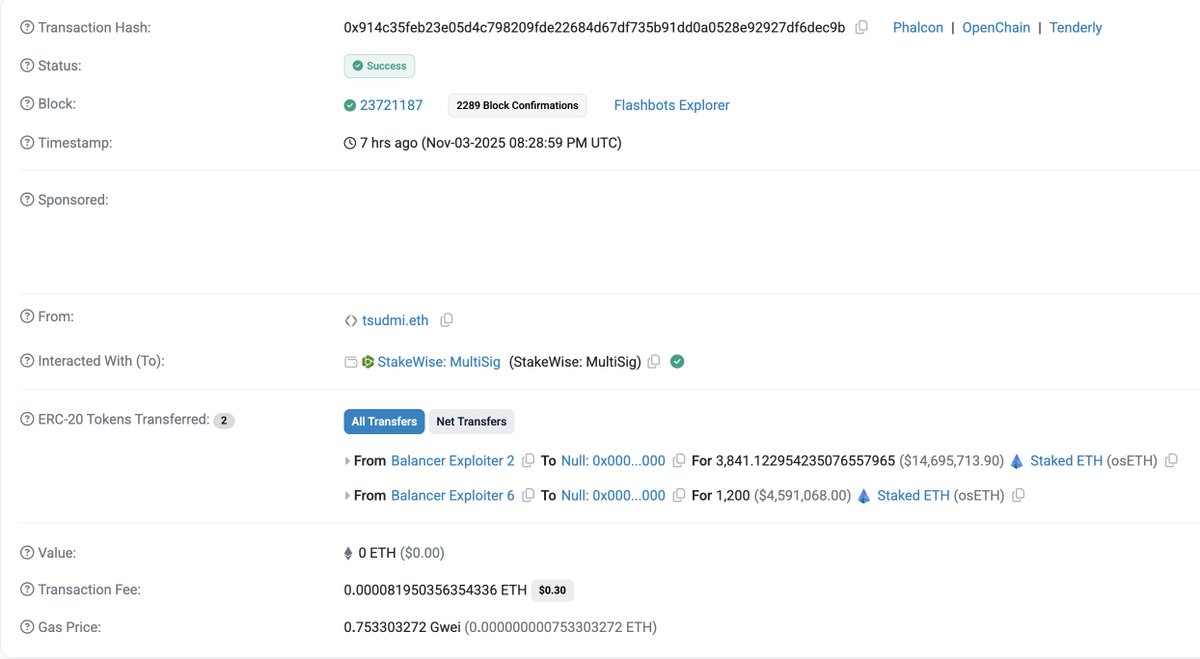Screen dimensions: 1200x659
Task: Copy the StakeWise MultiSig address
Action: click(x=654, y=362)
